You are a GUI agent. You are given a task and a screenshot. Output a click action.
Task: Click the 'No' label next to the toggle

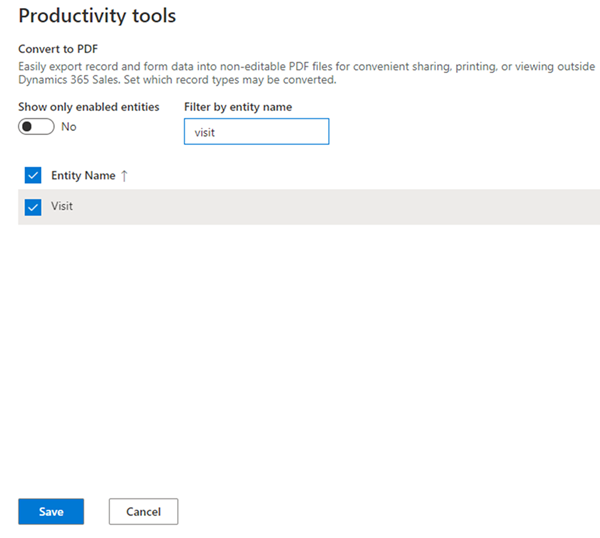(69, 127)
